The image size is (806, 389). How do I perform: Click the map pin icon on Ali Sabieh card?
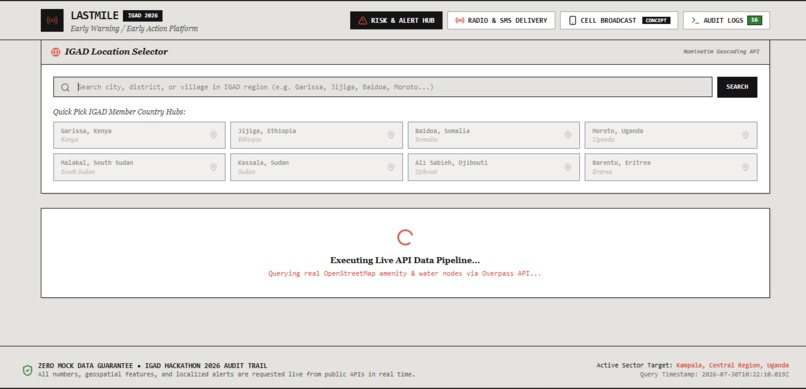pyautogui.click(x=567, y=167)
